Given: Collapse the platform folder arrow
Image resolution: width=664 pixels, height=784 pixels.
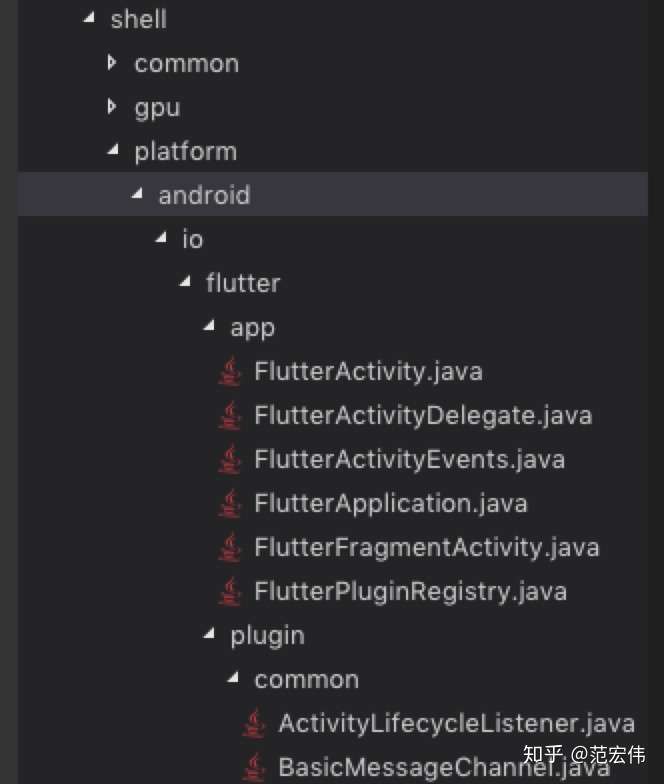Looking at the screenshot, I should (x=113, y=151).
